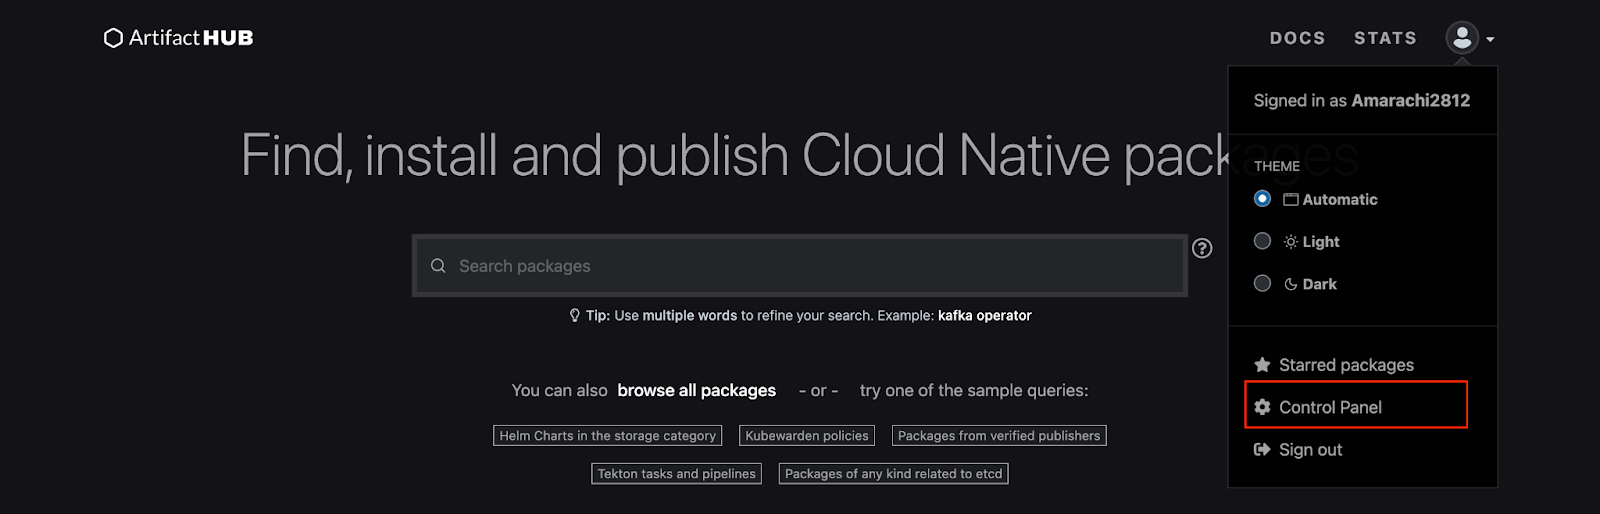Select the Dark theme radio button
The height and width of the screenshot is (514, 1600).
click(1262, 283)
